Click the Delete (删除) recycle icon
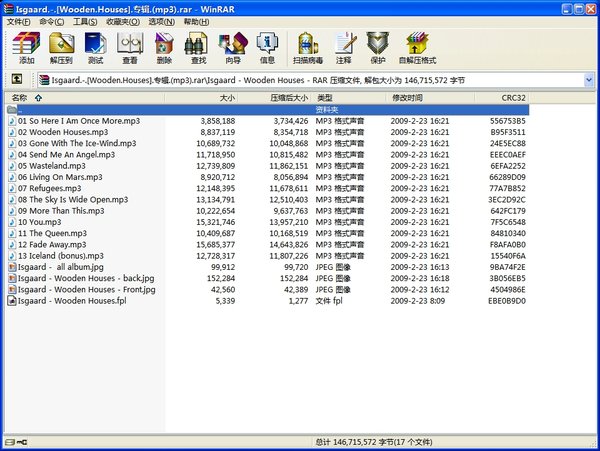Screen dimensions: 600x451 pyautogui.click(x=164, y=48)
